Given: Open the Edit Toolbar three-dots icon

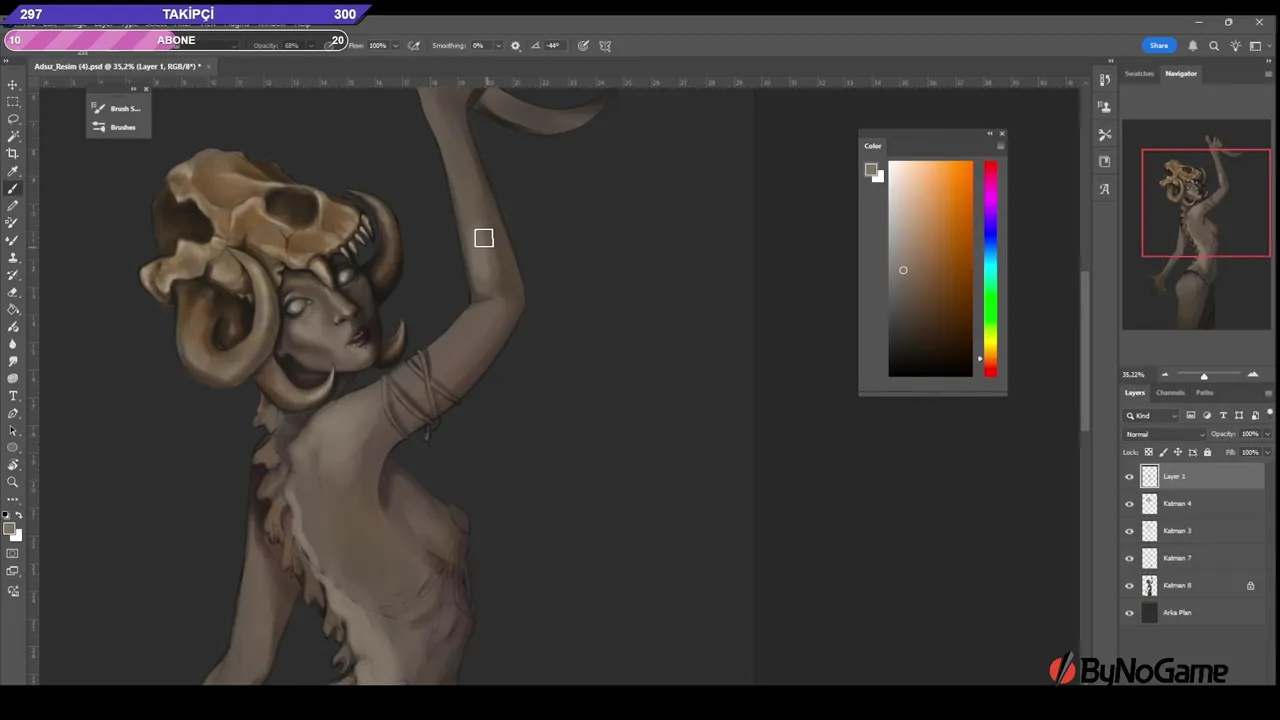Looking at the screenshot, I should [13, 498].
